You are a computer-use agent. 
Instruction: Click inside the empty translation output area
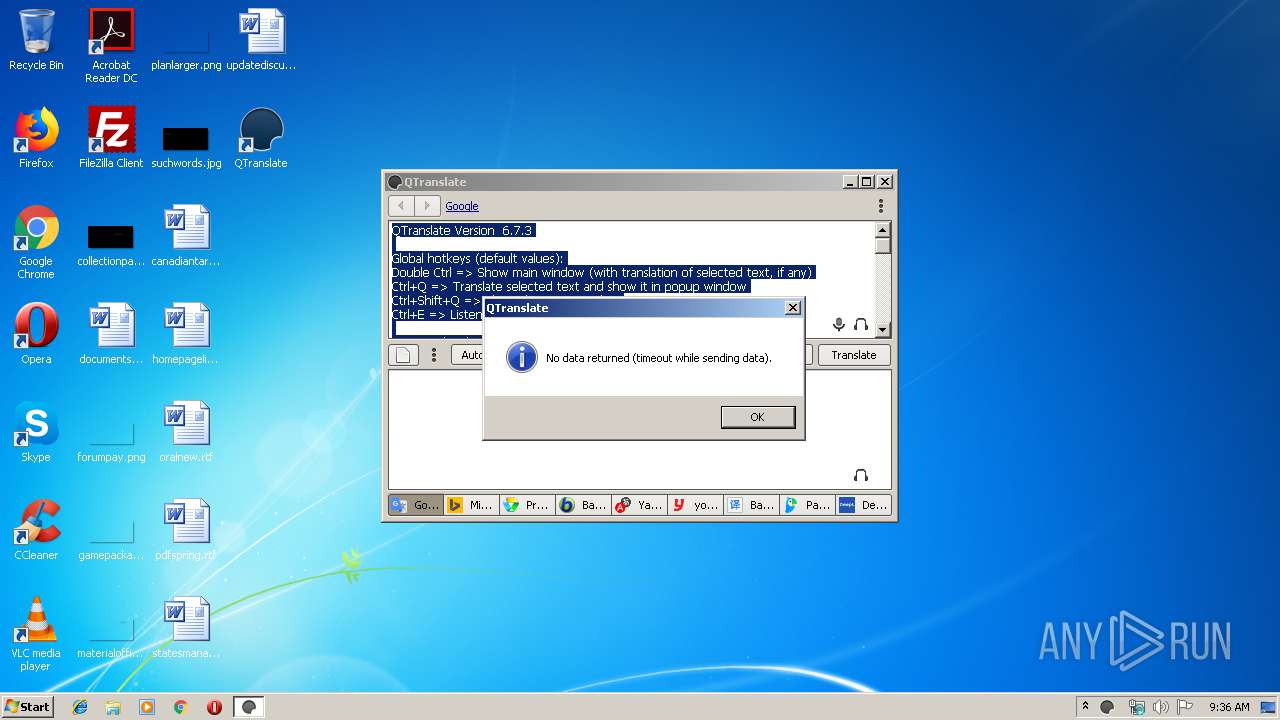639,430
